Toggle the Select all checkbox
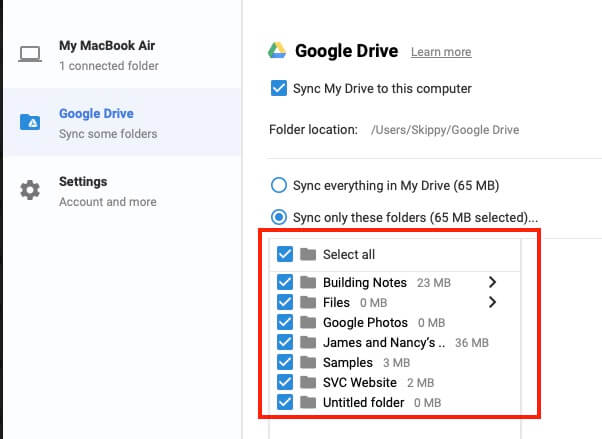Image resolution: width=602 pixels, height=439 pixels. (x=285, y=254)
